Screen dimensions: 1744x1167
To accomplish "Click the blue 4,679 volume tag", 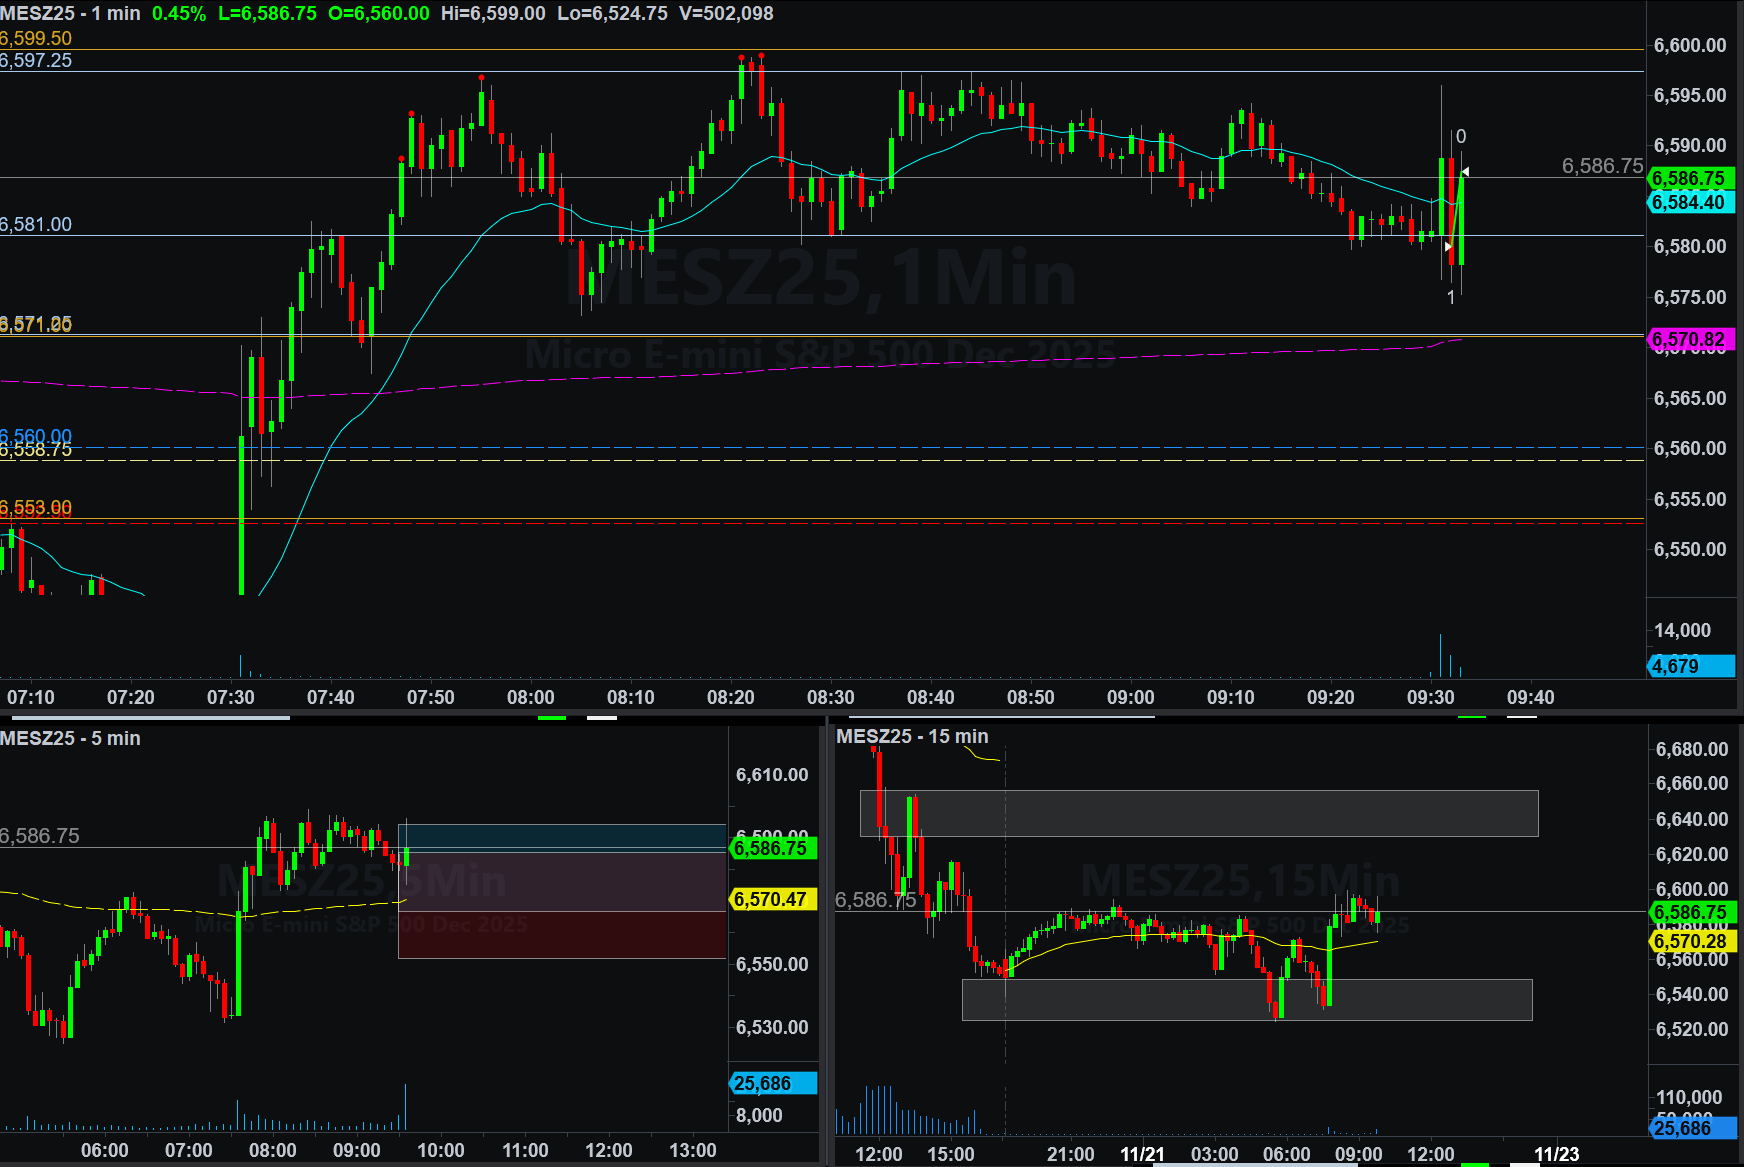I will [1689, 666].
